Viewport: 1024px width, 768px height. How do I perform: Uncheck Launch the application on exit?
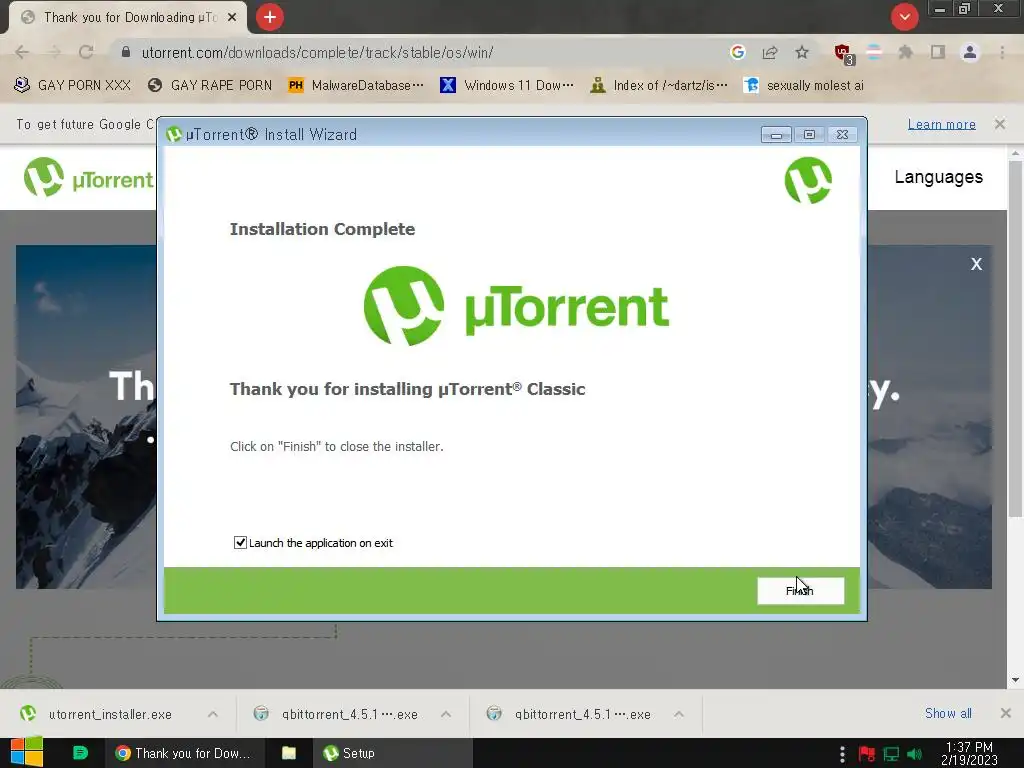(240, 543)
